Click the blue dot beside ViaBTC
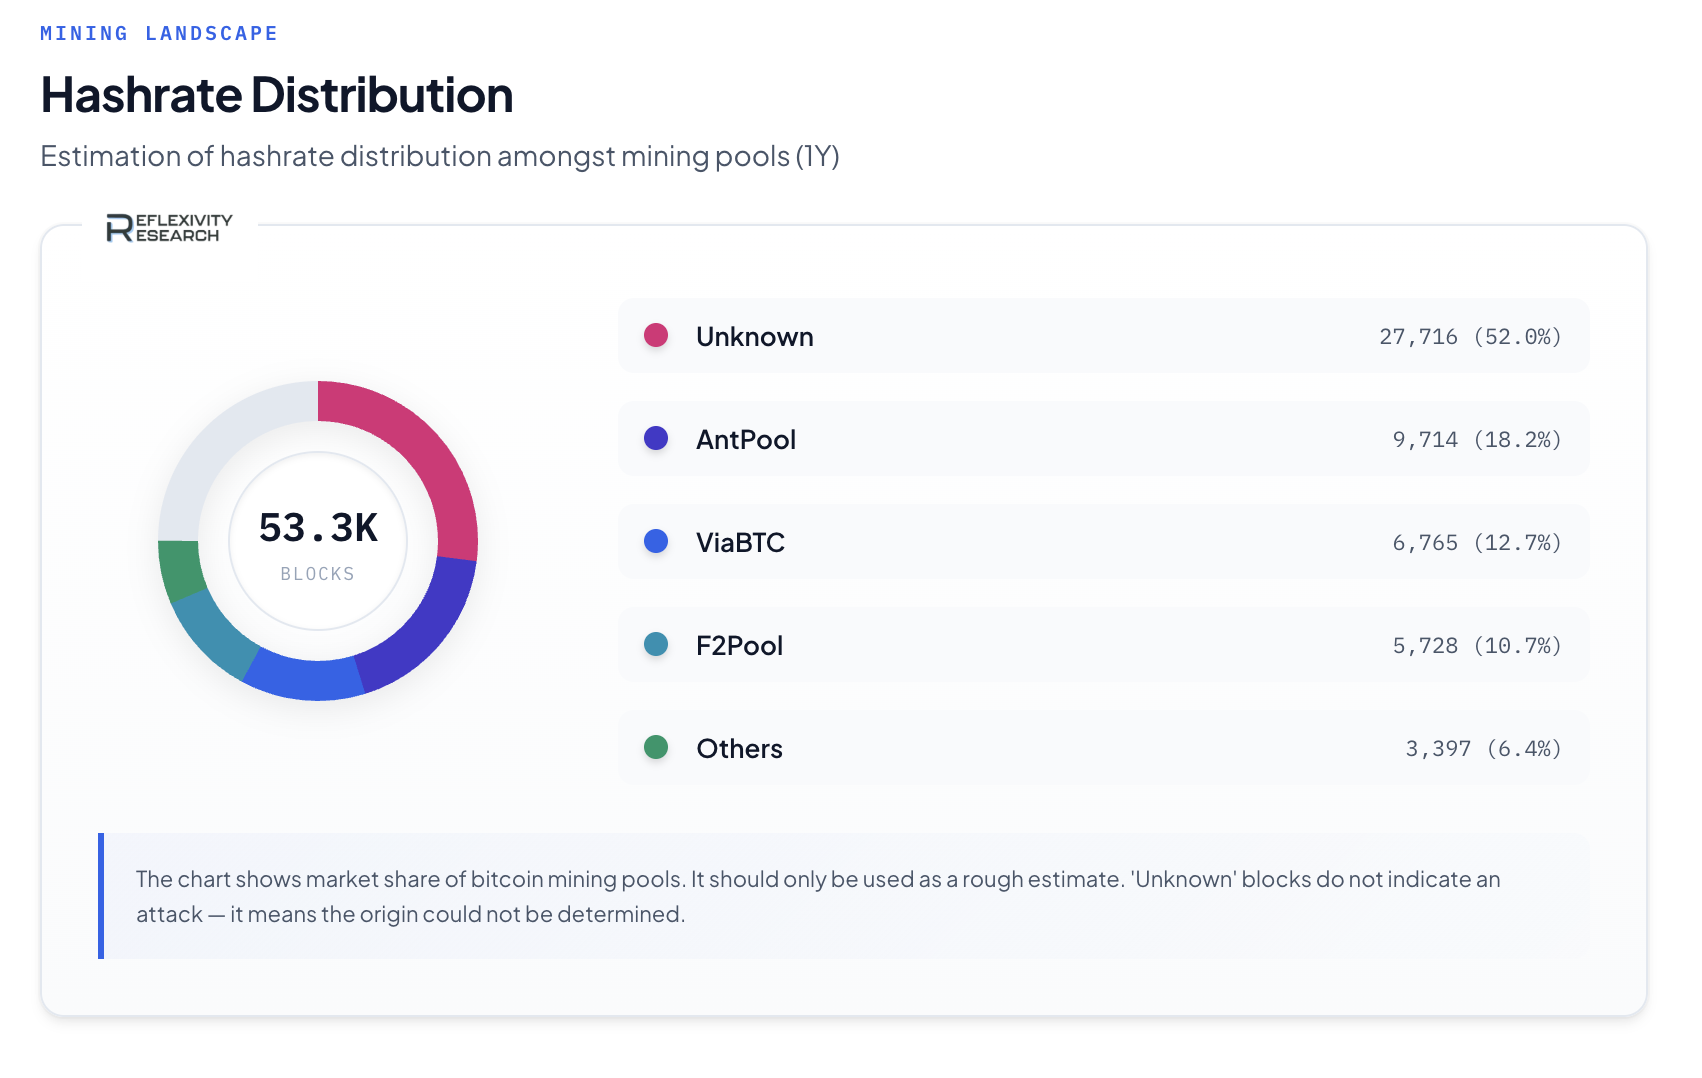This screenshot has height=1078, width=1702. click(656, 541)
